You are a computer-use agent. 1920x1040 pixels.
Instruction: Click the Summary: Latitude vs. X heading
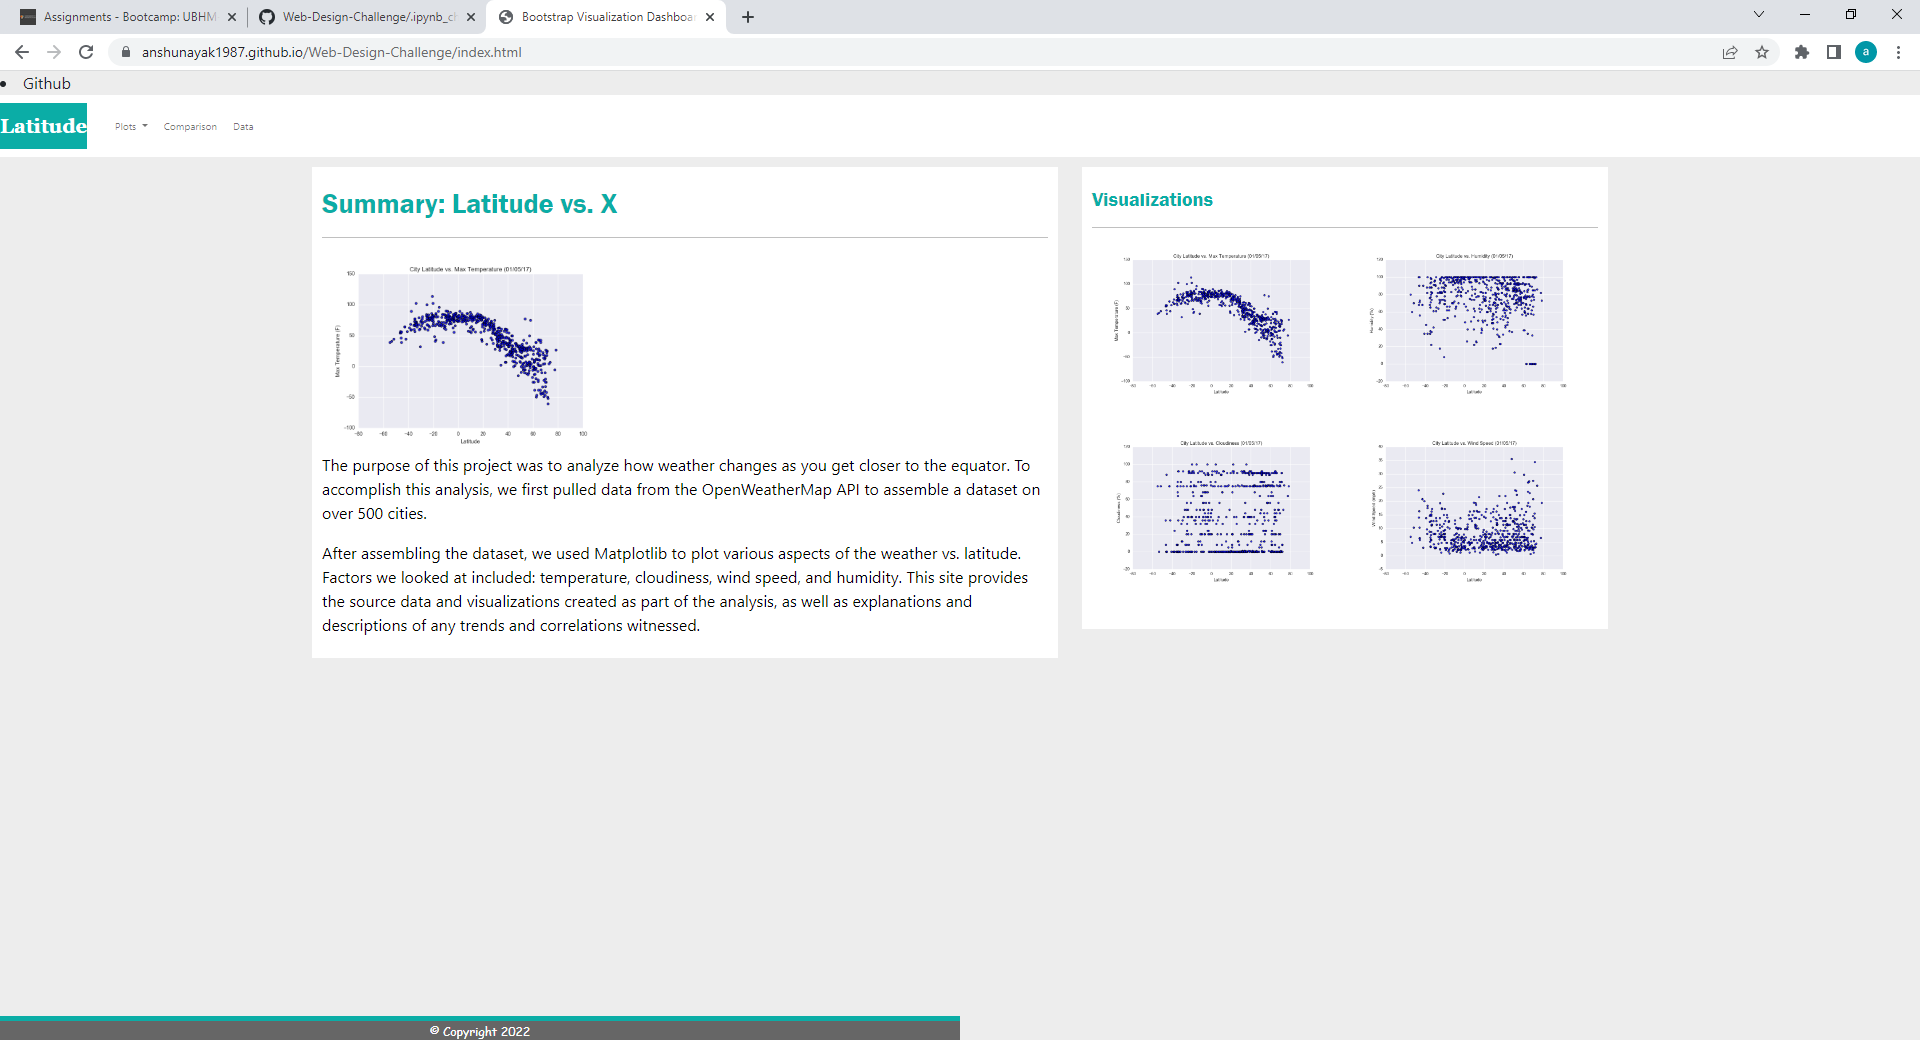pos(469,204)
